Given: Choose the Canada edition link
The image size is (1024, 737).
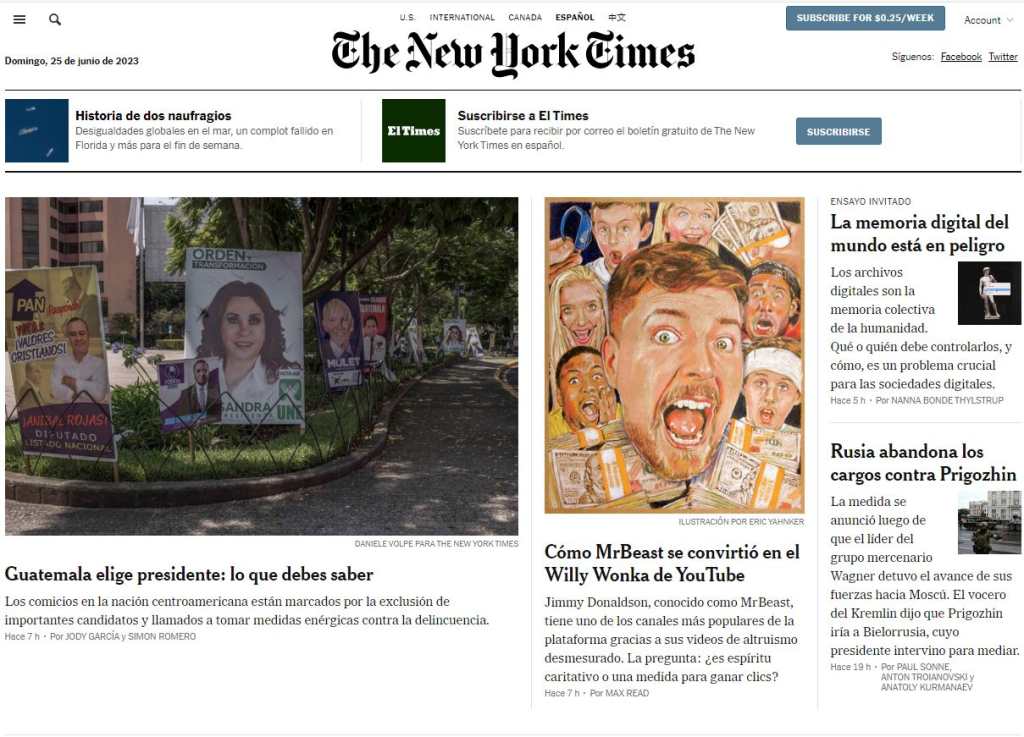Looking at the screenshot, I should 525,18.
